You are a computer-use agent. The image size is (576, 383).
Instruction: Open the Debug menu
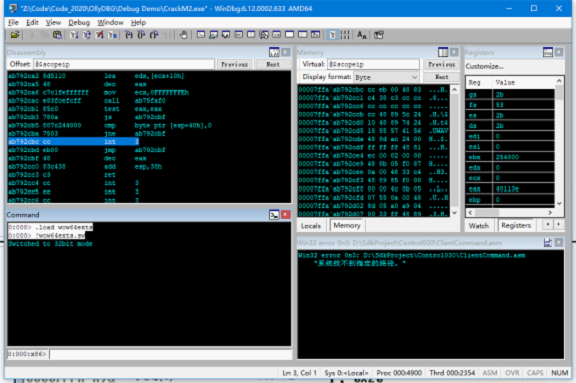coord(79,22)
